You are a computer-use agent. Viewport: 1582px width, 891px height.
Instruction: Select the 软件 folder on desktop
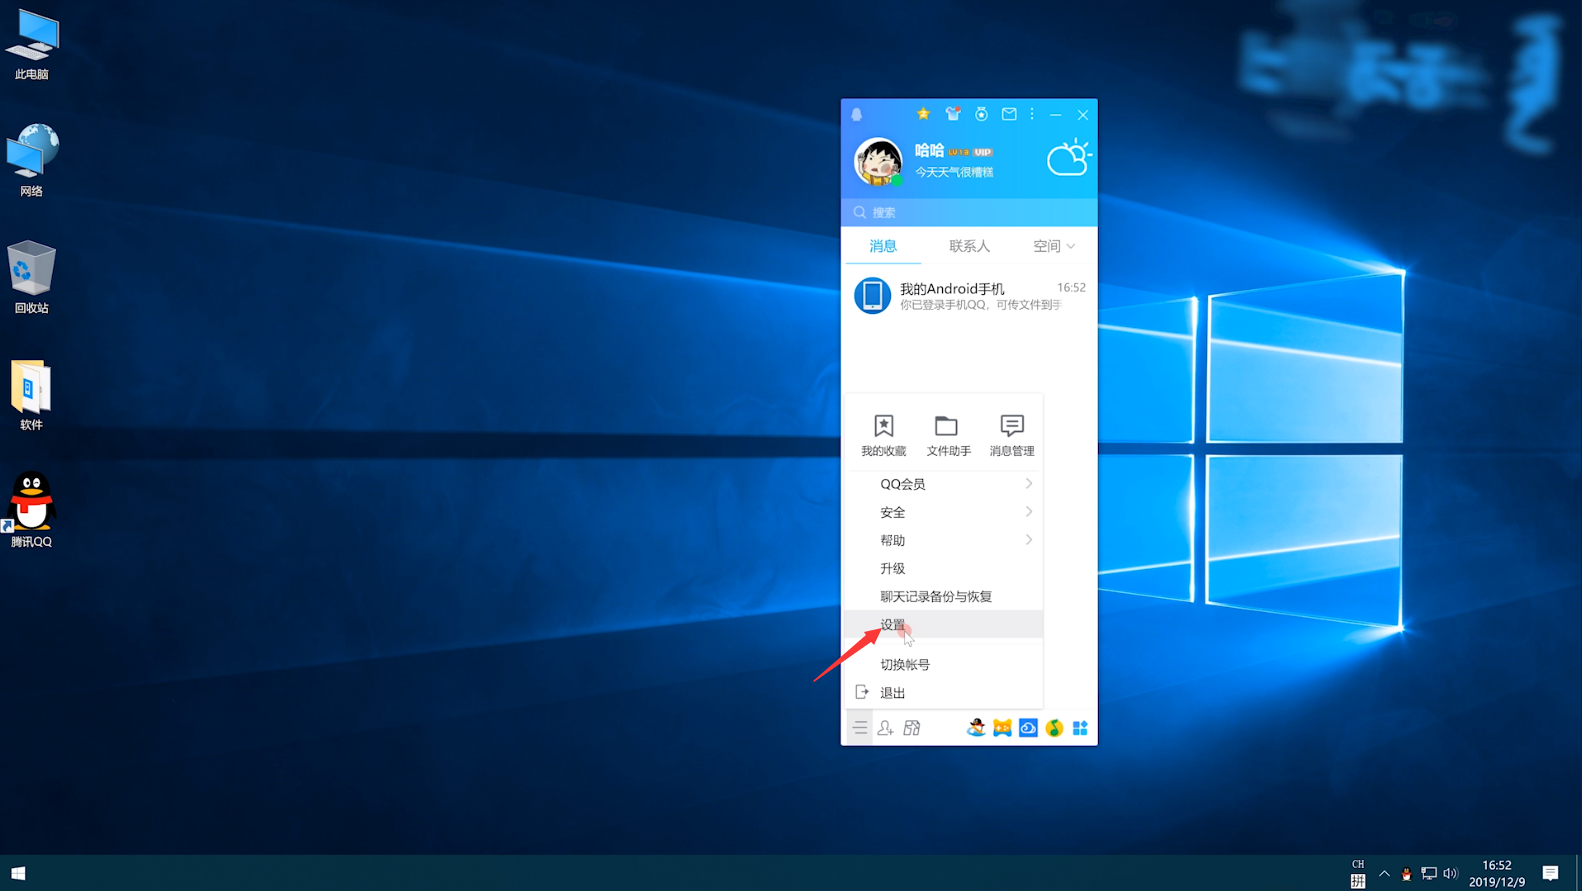click(x=32, y=395)
